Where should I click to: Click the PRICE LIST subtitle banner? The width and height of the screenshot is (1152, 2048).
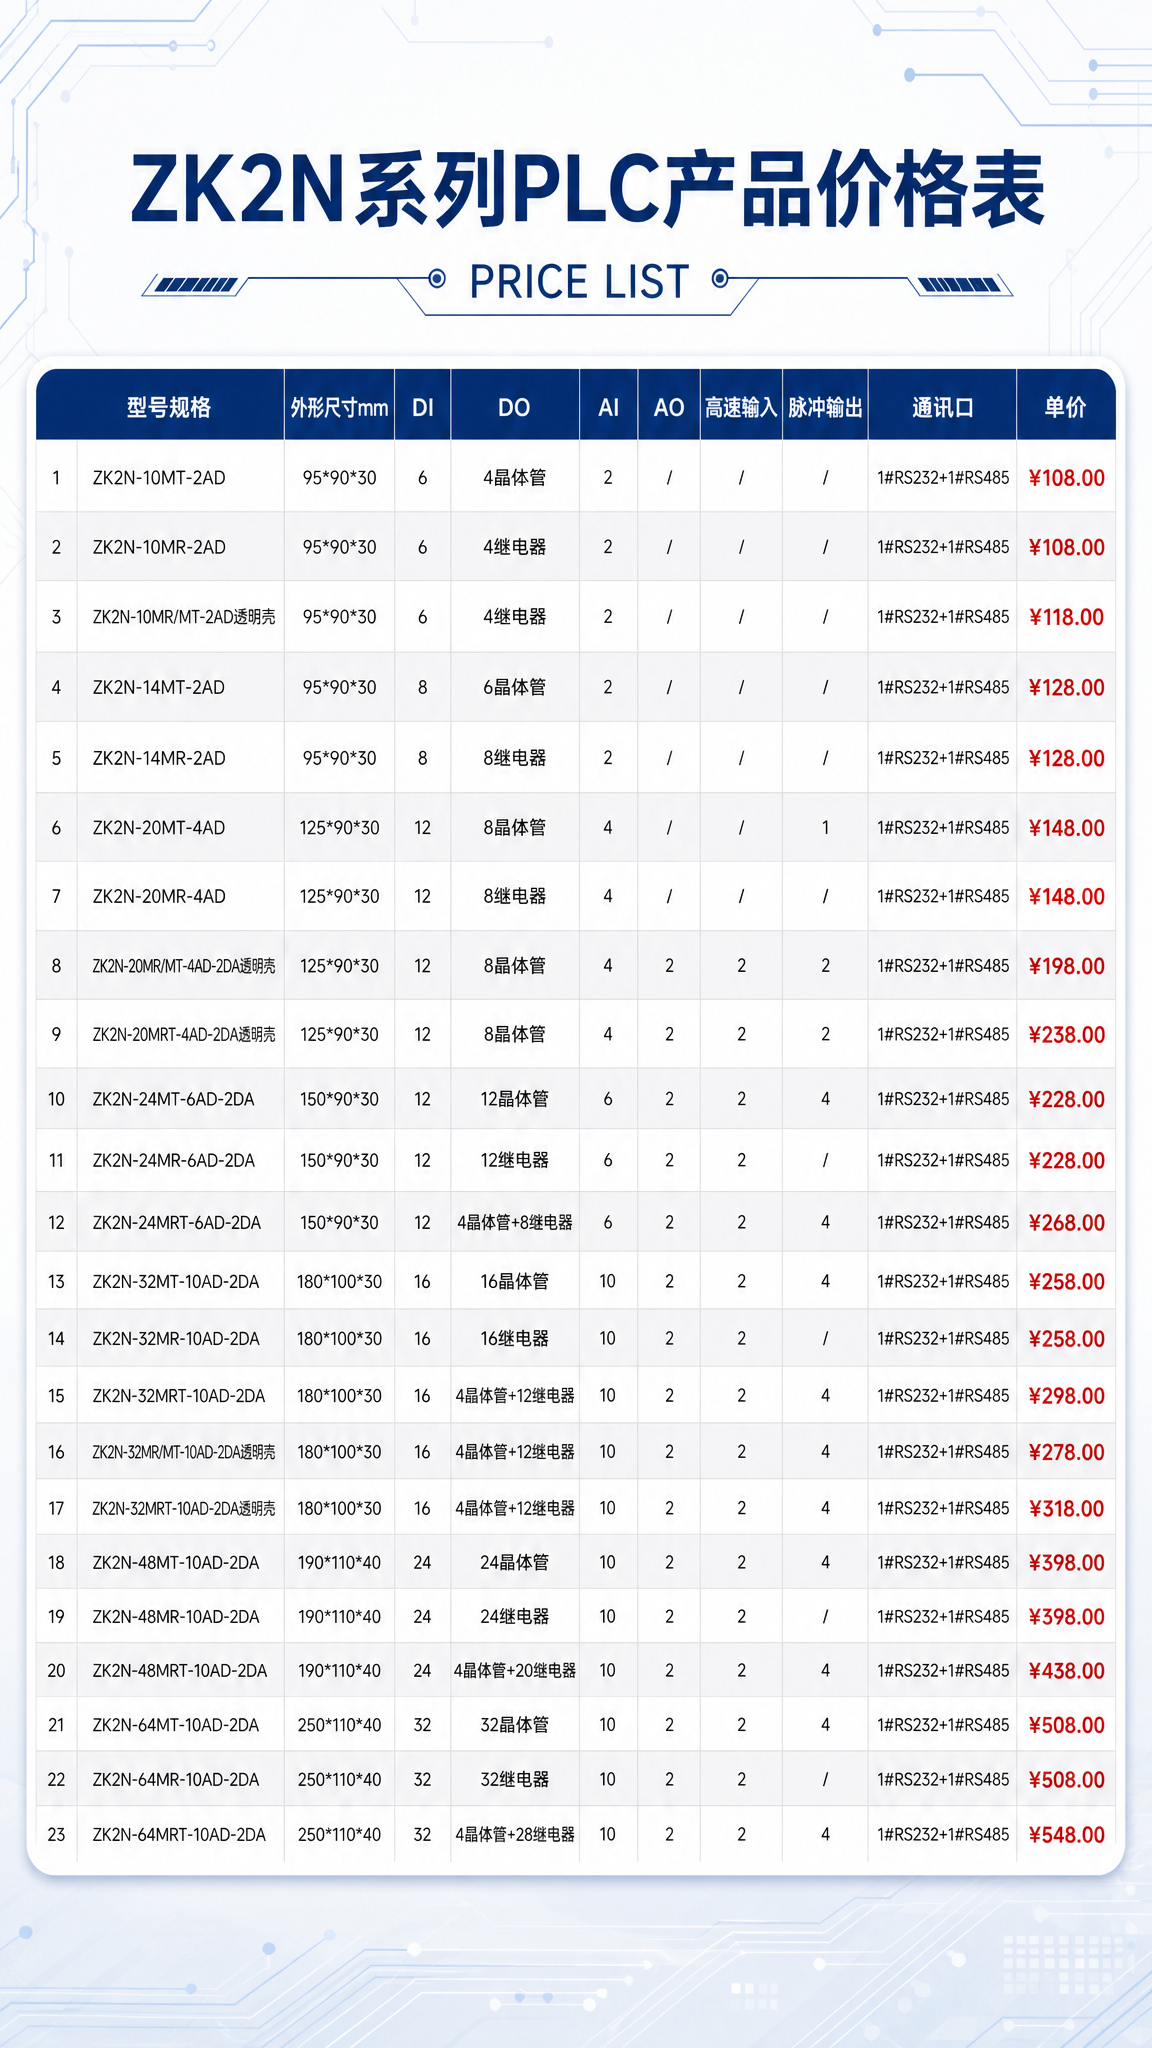(x=579, y=282)
